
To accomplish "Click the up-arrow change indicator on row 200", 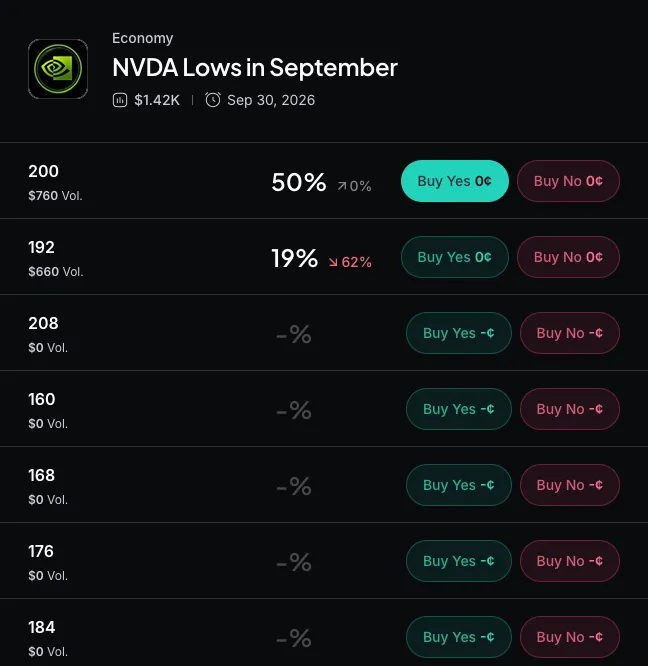I will tap(354, 186).
